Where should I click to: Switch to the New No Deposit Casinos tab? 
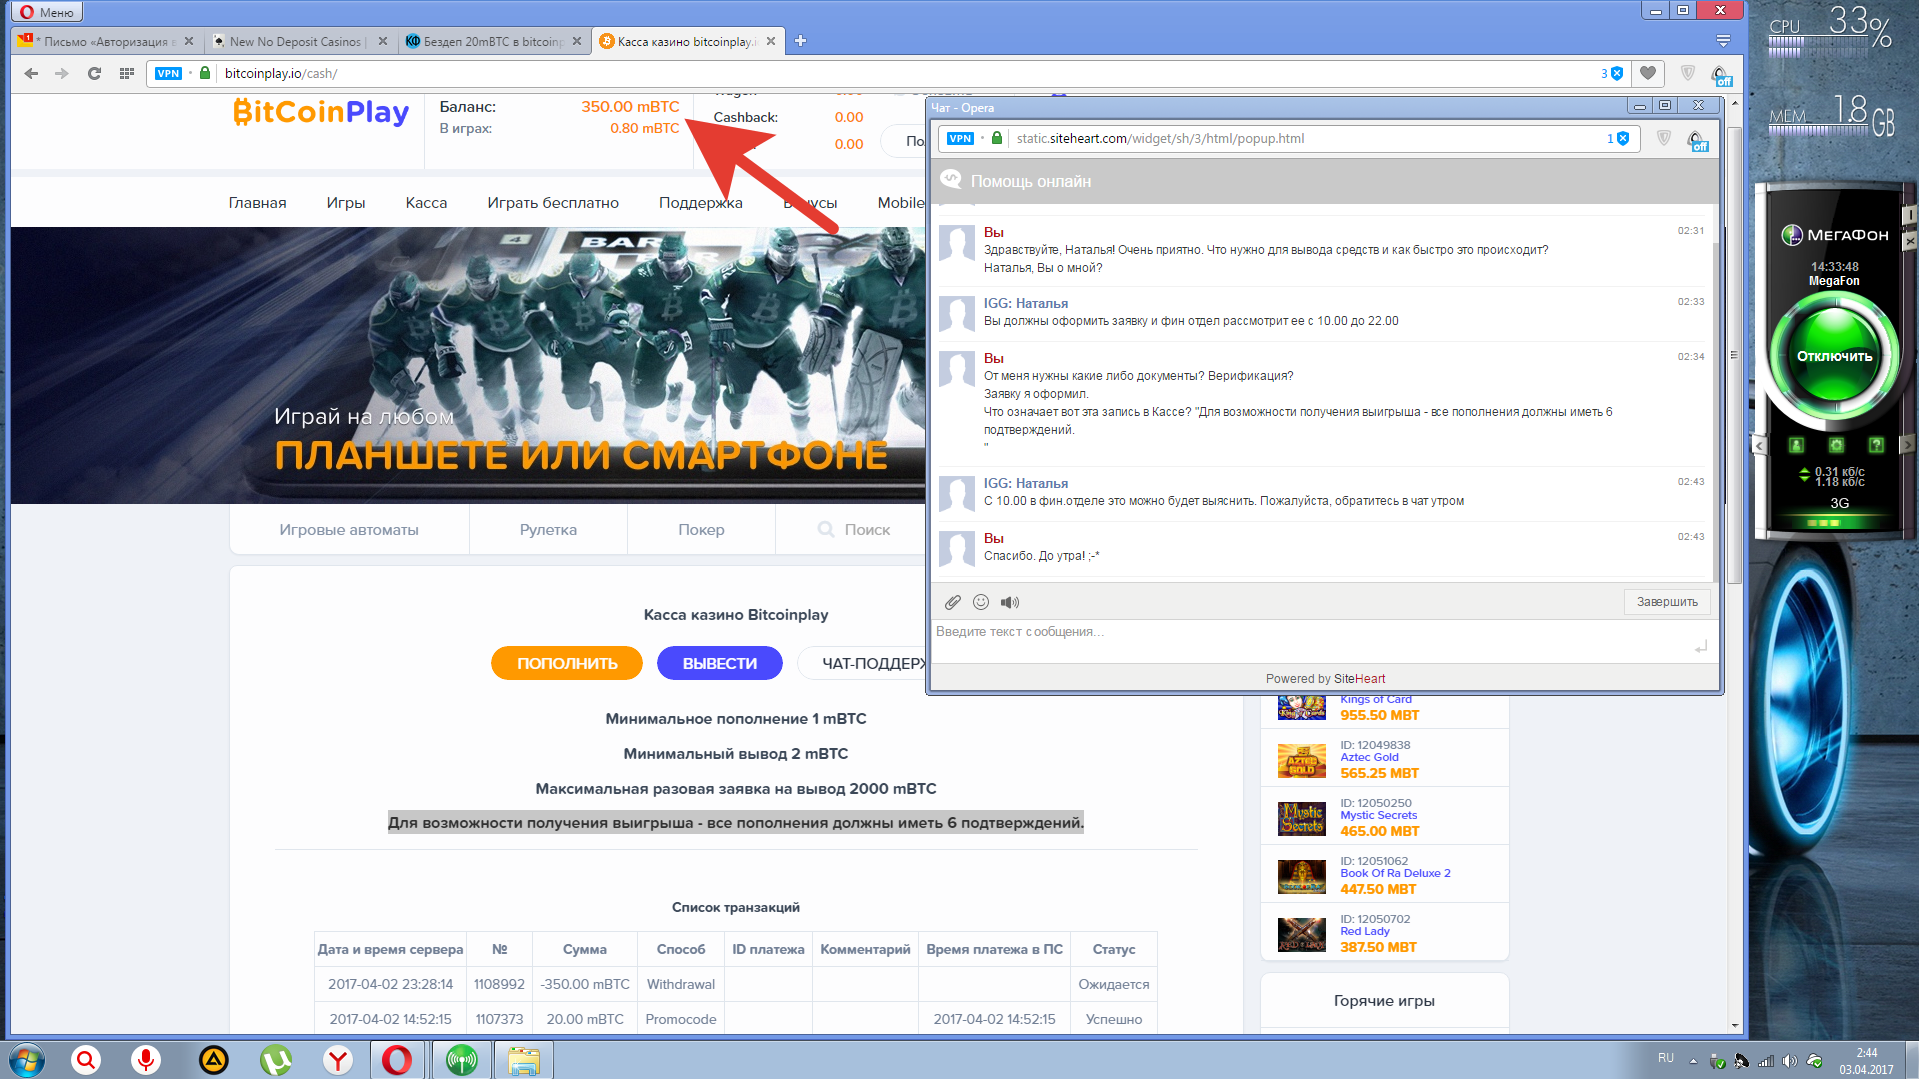coord(295,41)
